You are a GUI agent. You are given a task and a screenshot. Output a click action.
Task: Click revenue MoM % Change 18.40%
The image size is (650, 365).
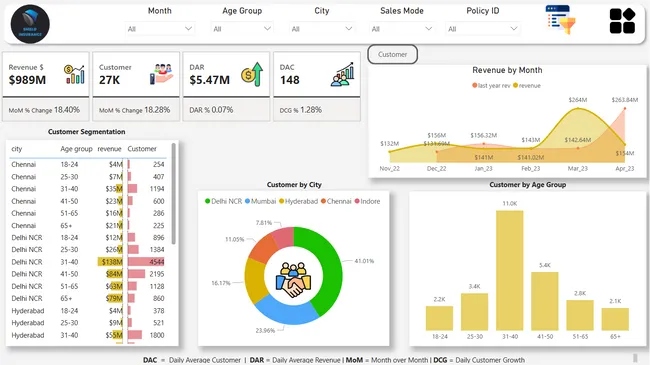tap(44, 110)
